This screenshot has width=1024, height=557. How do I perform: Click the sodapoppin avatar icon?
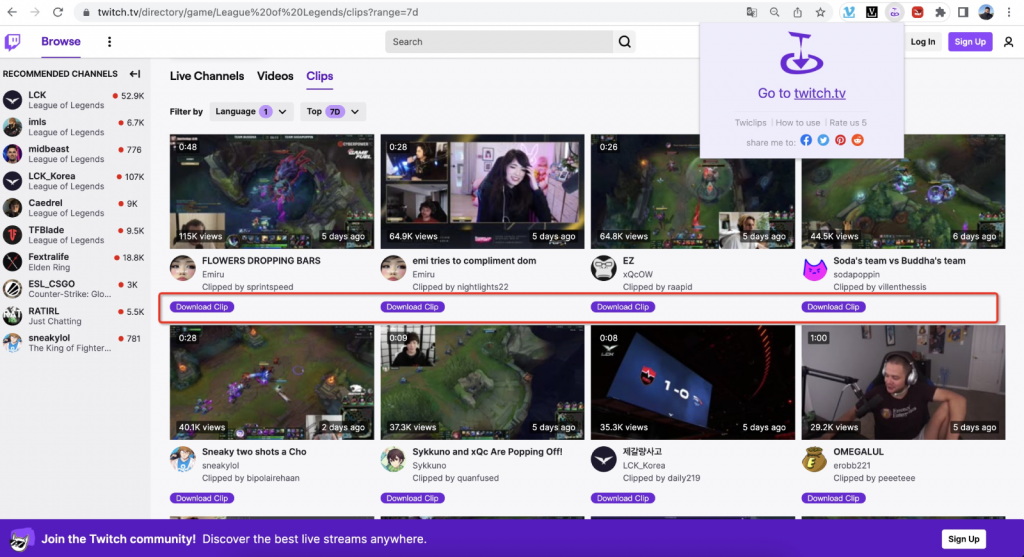point(814,268)
